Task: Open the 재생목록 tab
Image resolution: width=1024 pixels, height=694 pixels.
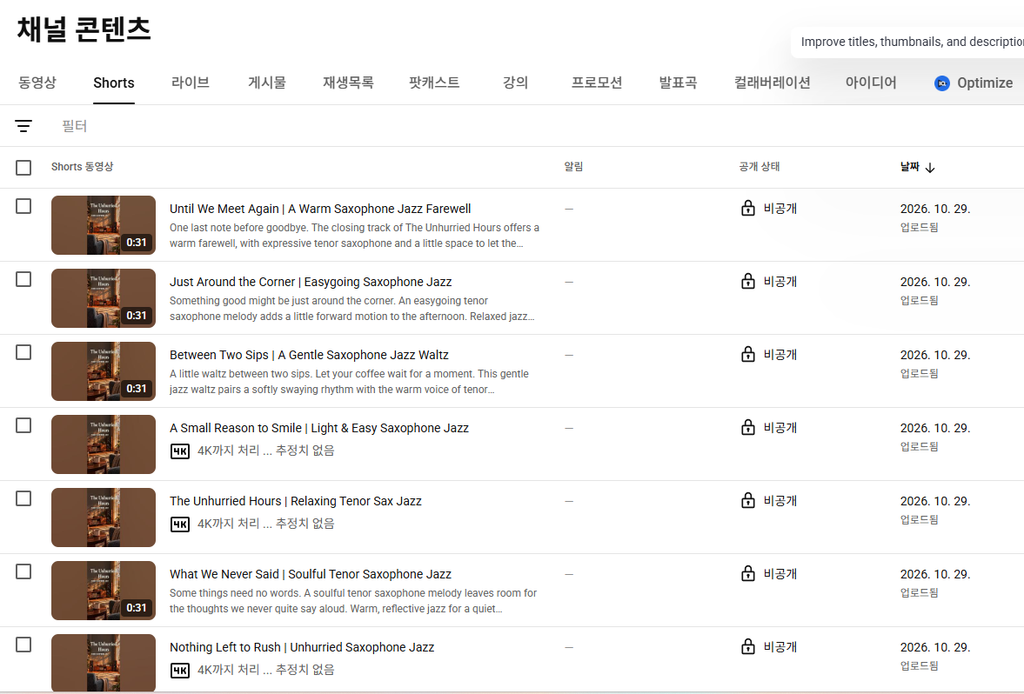Action: 348,83
